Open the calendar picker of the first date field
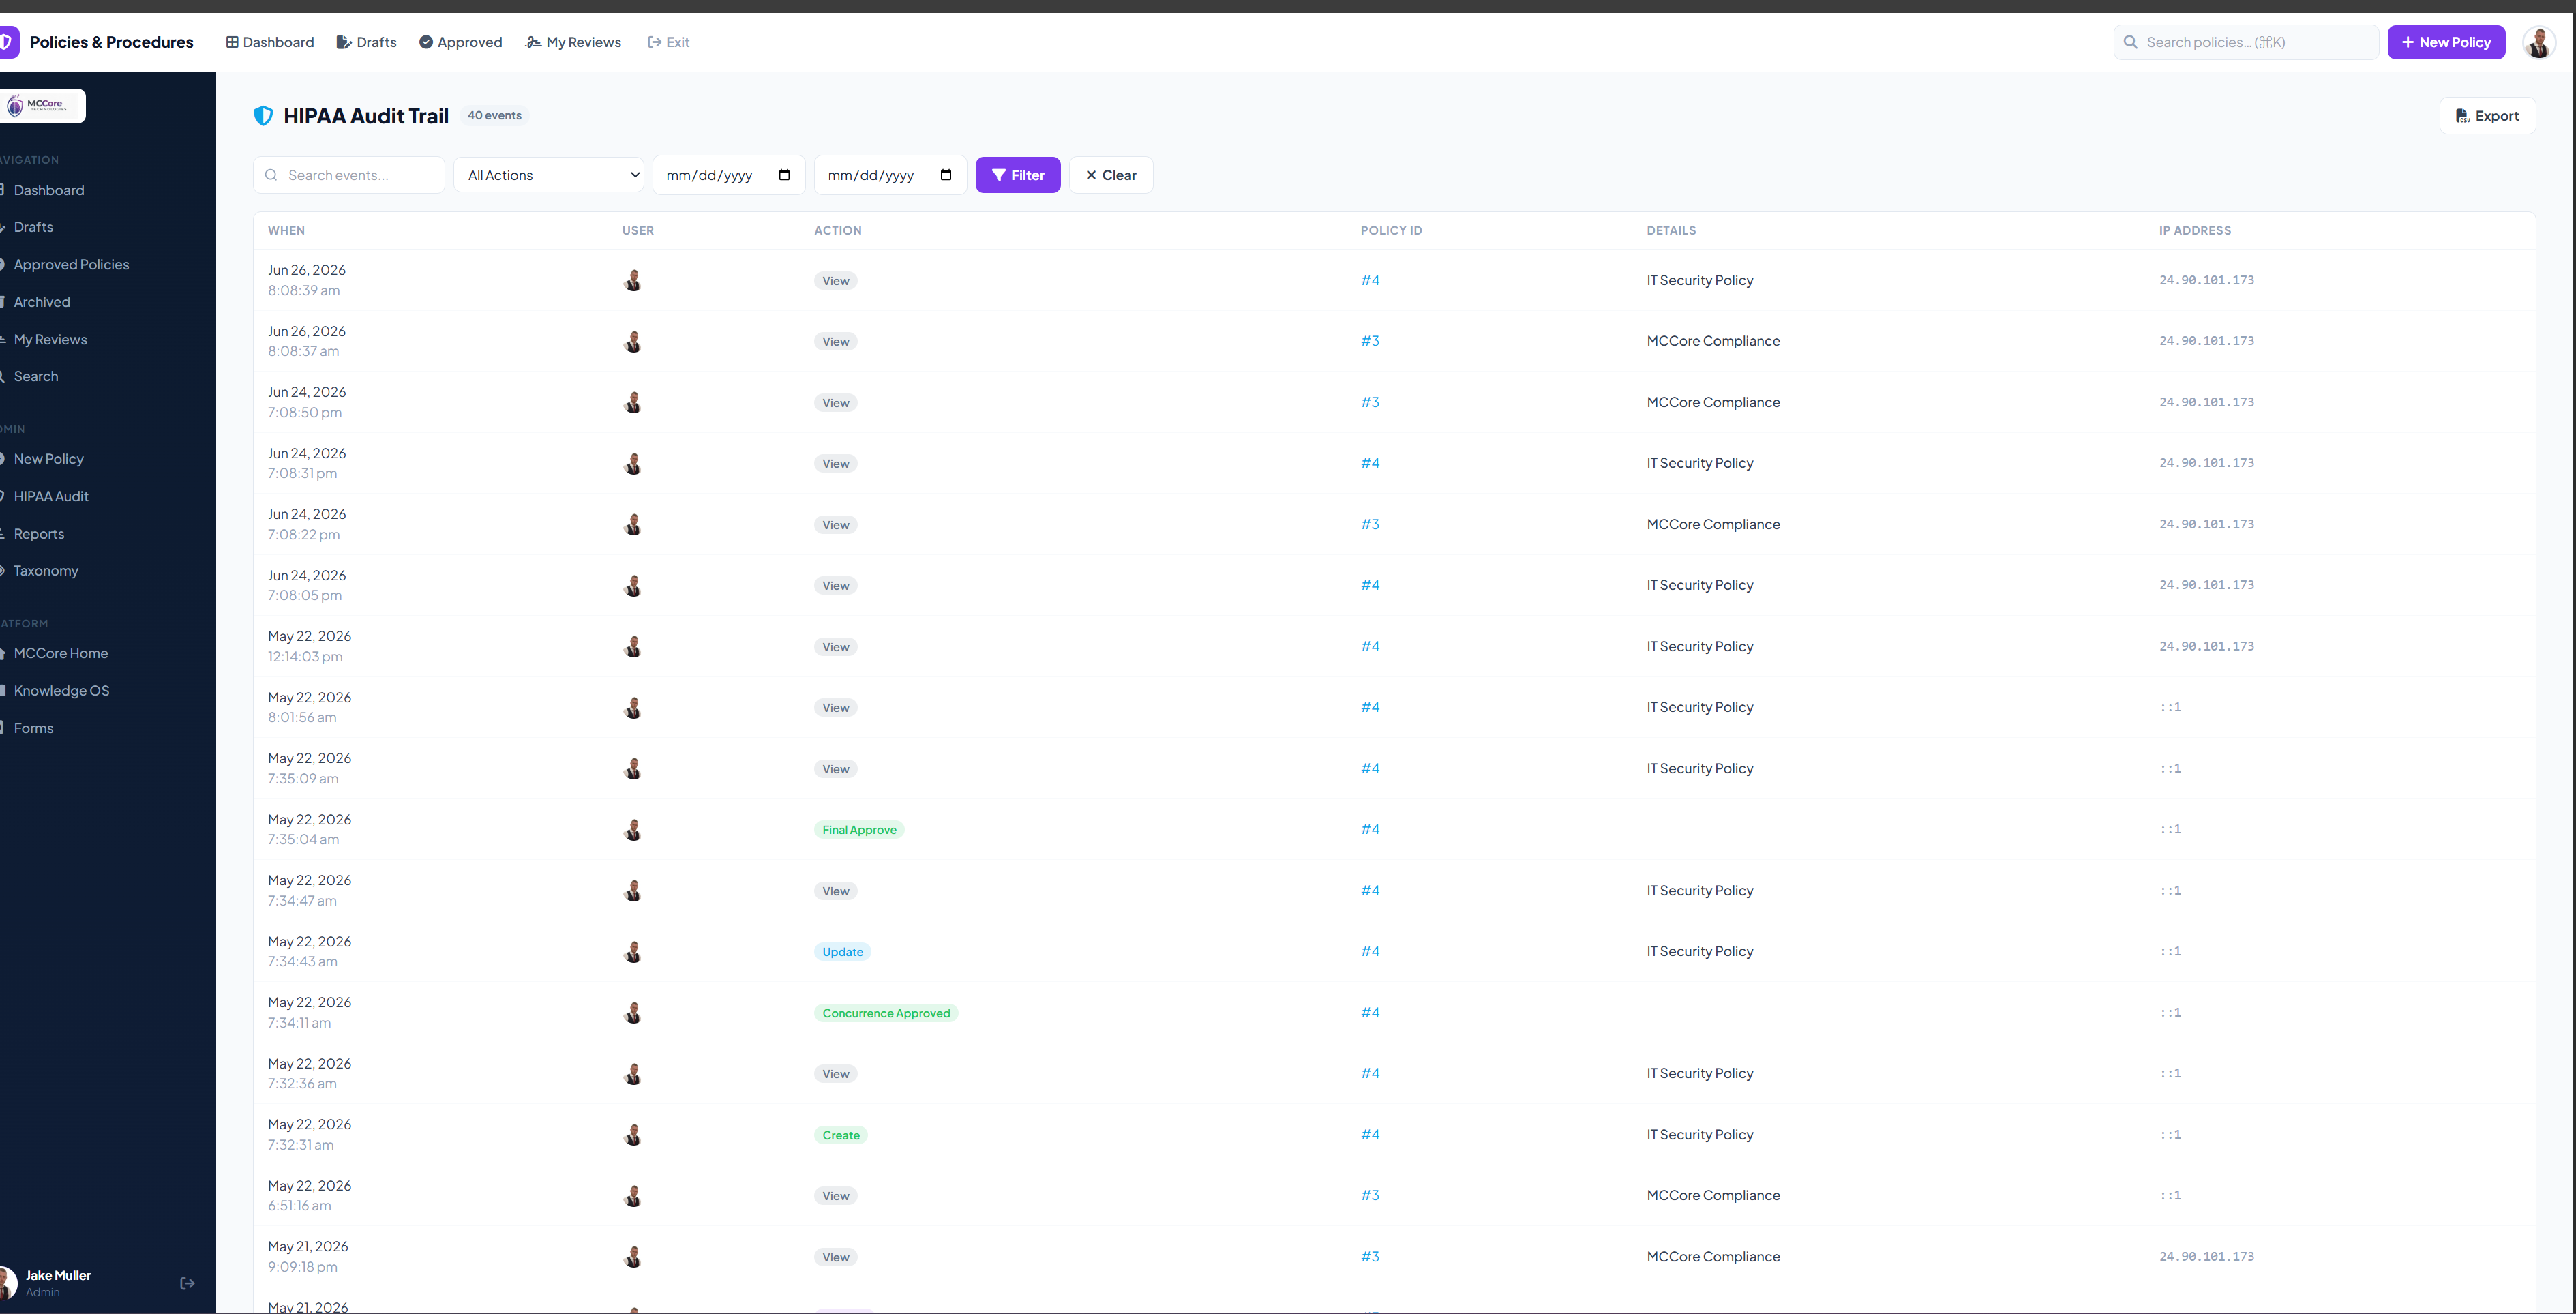The height and width of the screenshot is (1314, 2576). (785, 175)
